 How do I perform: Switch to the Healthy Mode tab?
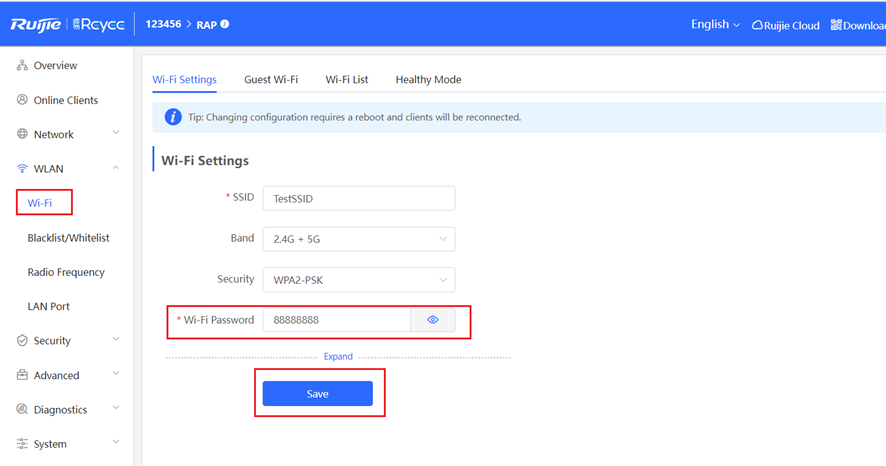(x=428, y=80)
